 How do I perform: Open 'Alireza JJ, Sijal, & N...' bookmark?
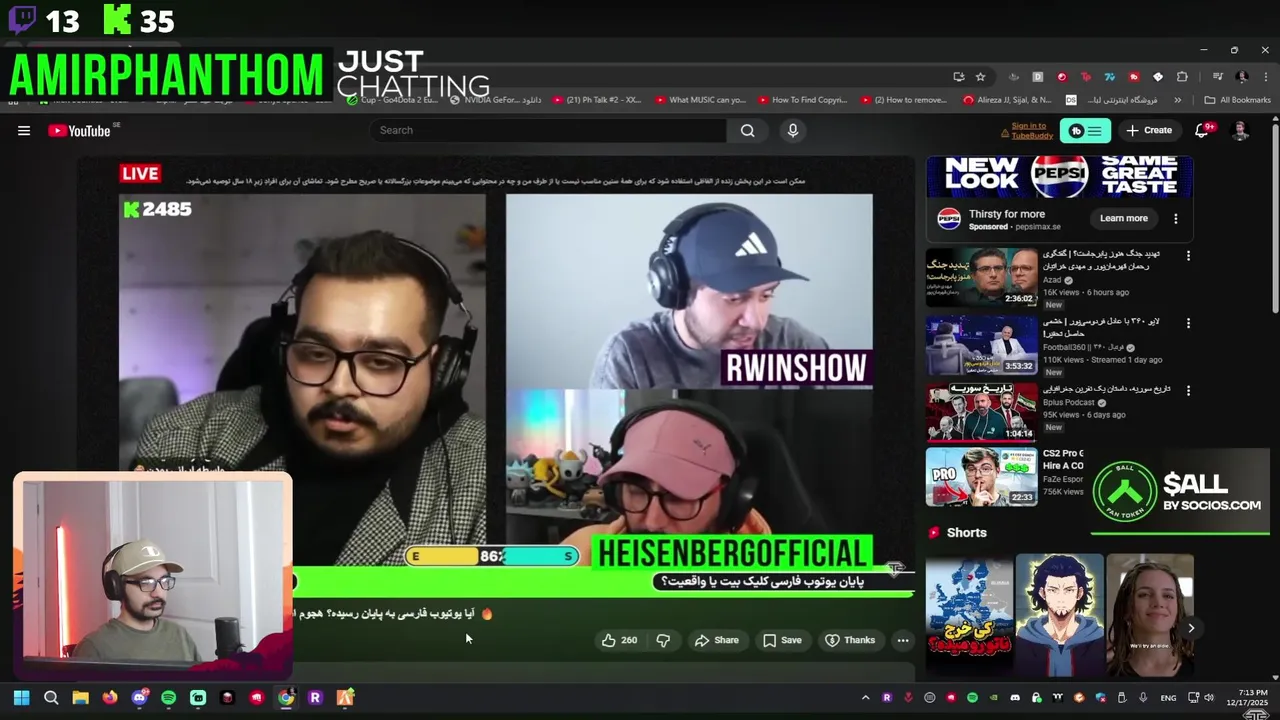1007,100
